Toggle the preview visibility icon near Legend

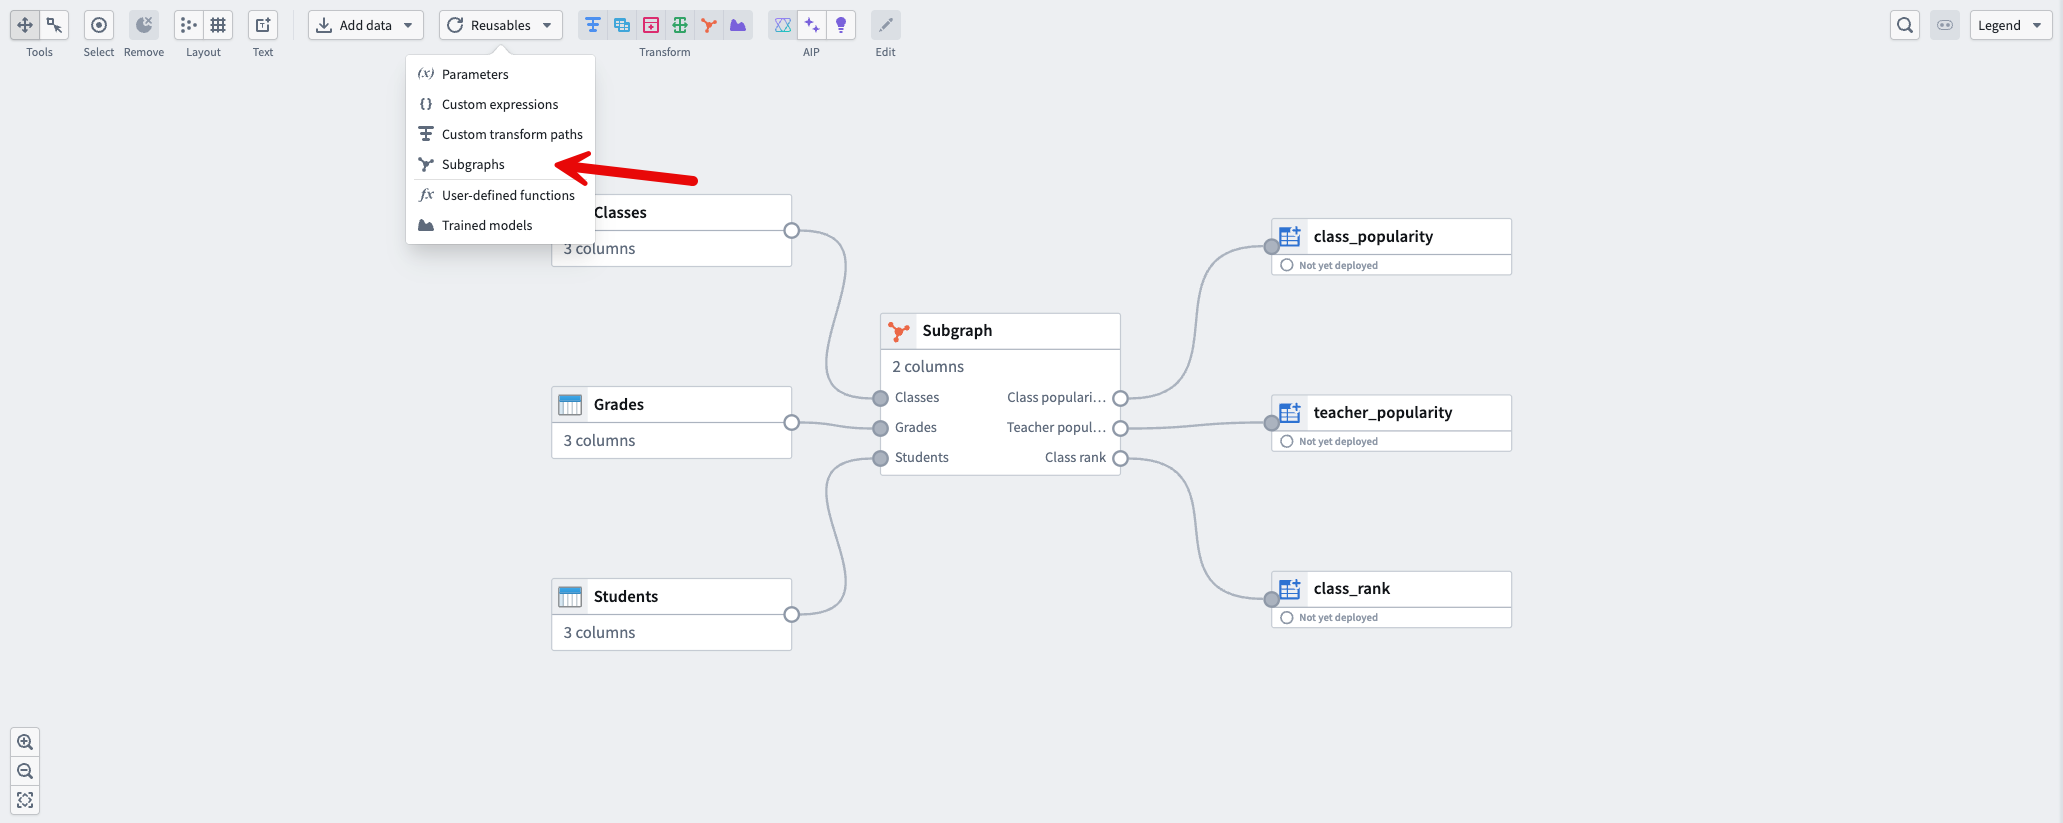[x=1945, y=25]
